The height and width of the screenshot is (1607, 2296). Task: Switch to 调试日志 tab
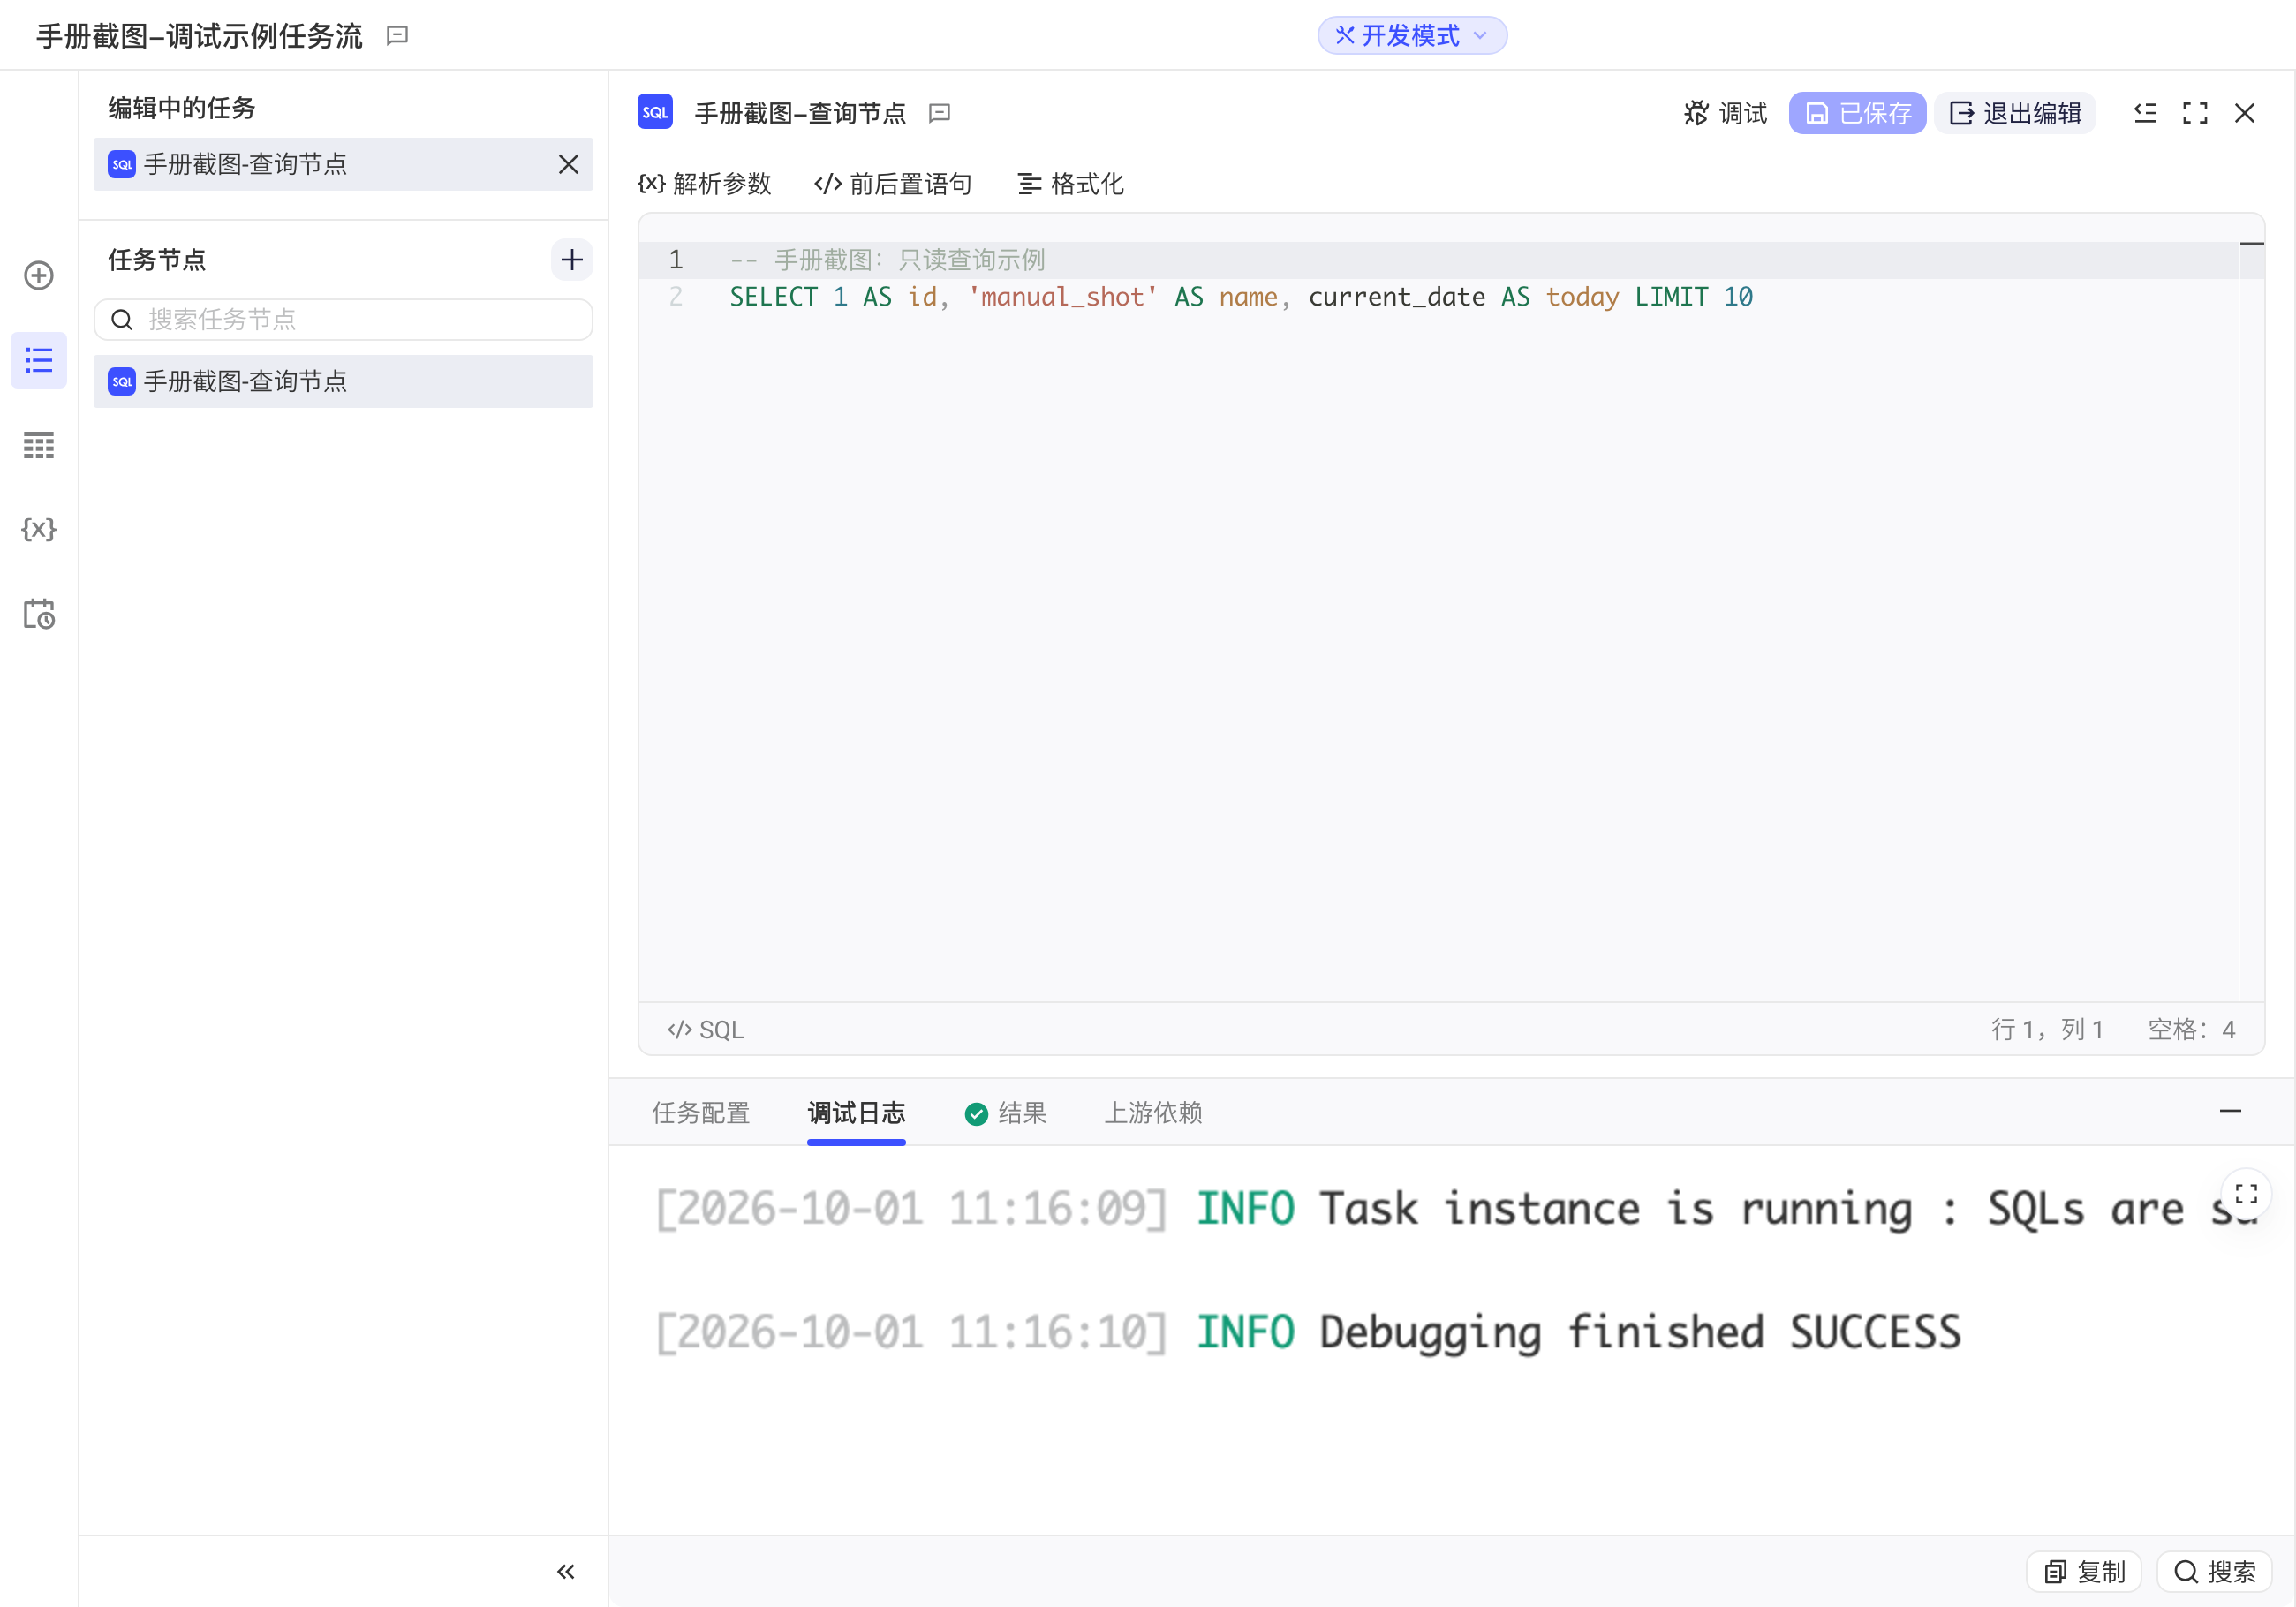pyautogui.click(x=856, y=1113)
